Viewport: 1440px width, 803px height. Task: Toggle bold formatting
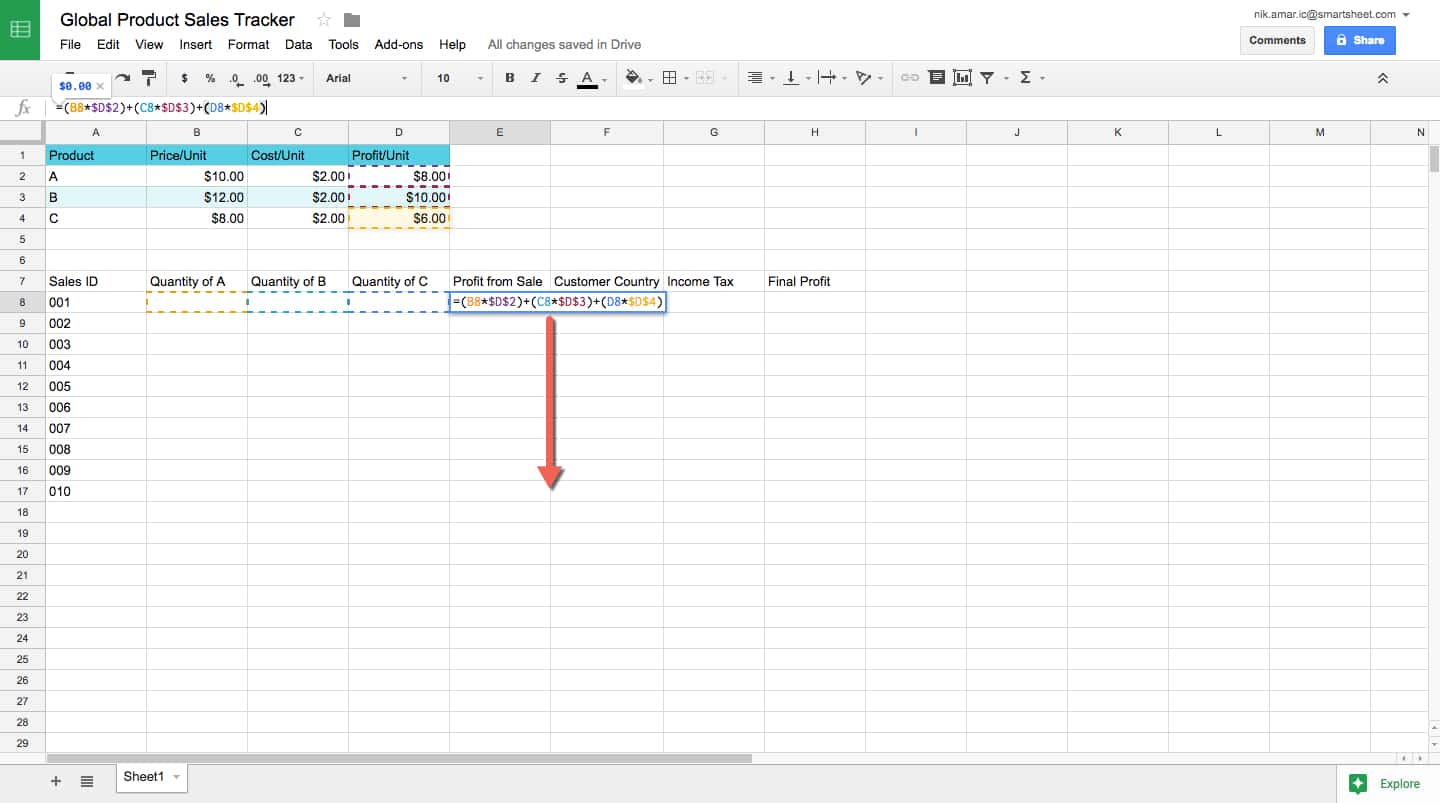tap(510, 78)
